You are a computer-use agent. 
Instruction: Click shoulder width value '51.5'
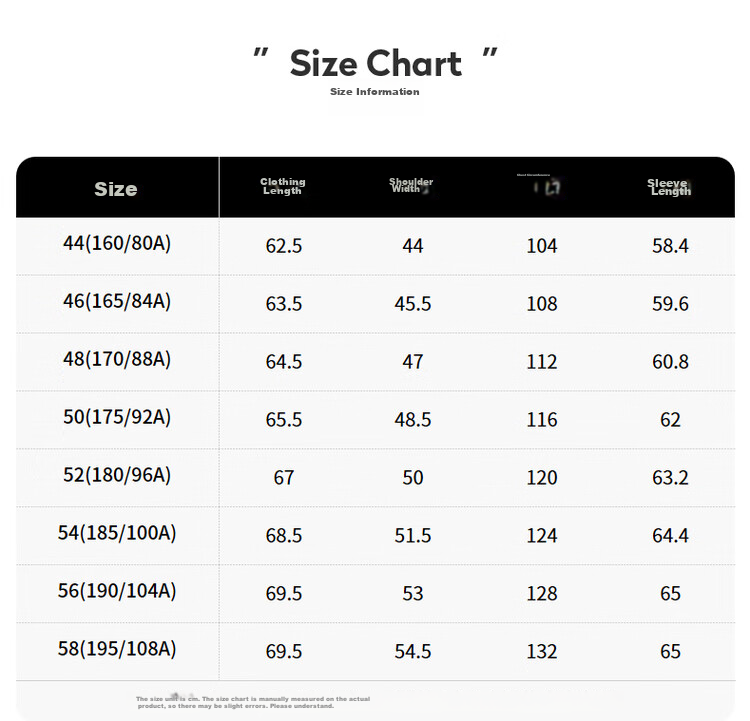[x=413, y=535]
